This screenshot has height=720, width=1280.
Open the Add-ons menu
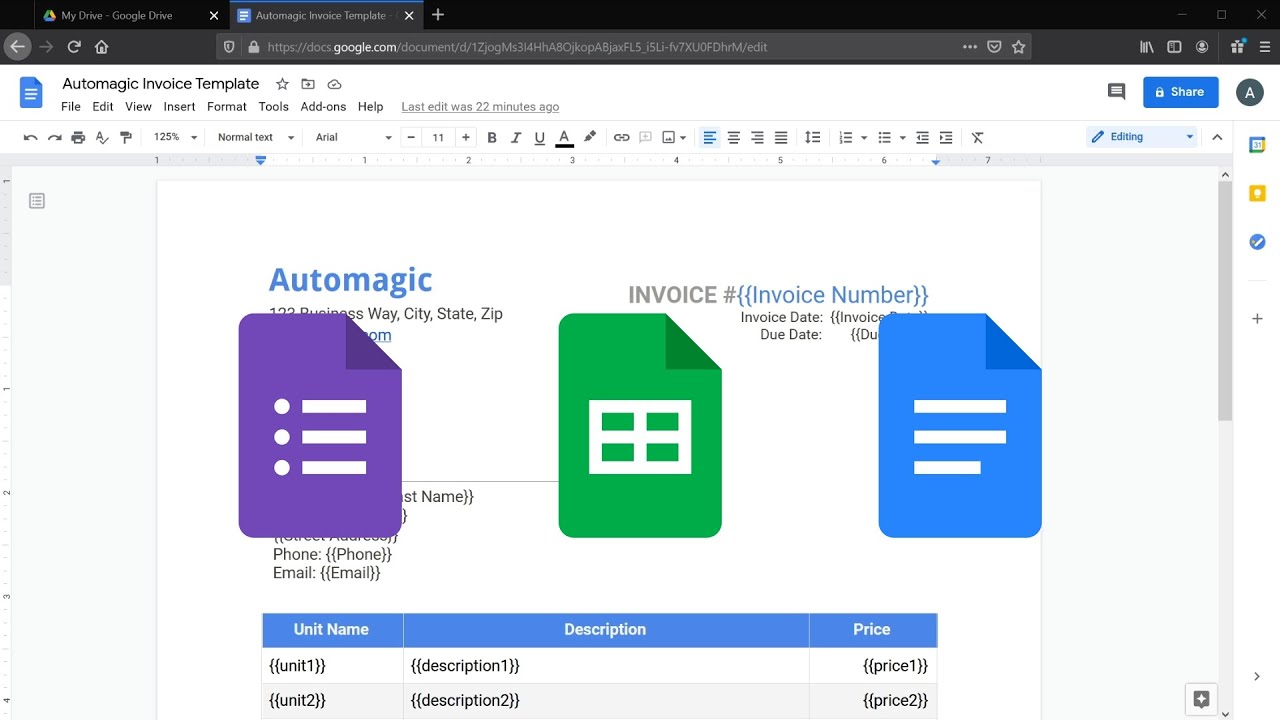tap(323, 107)
